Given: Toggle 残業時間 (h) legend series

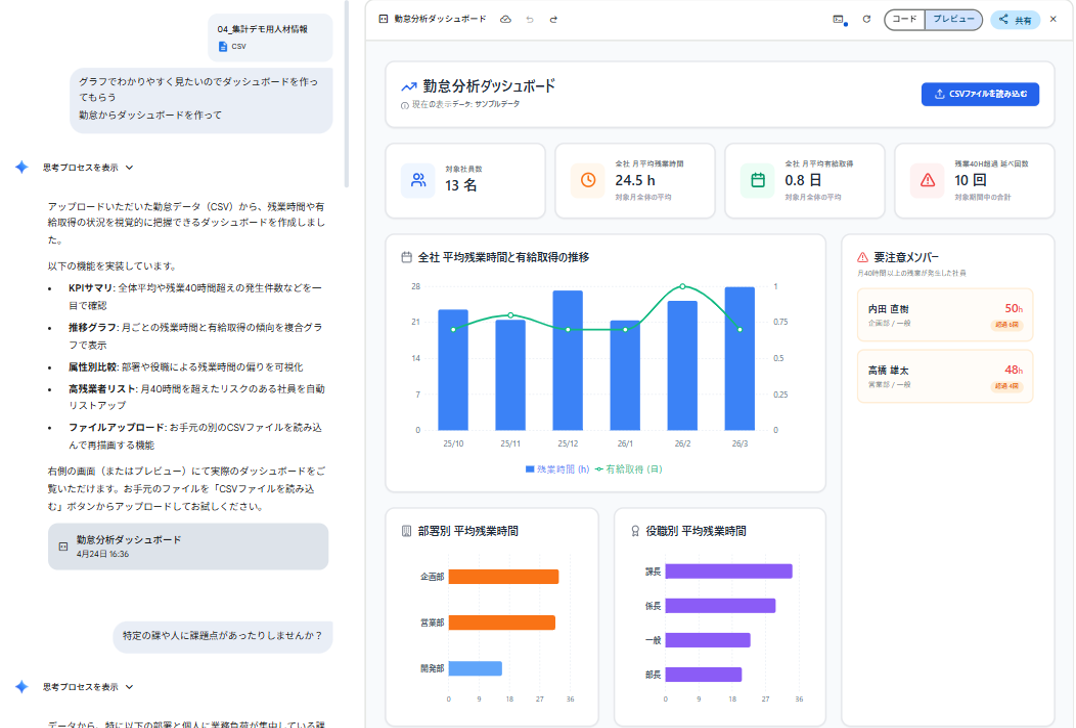Looking at the screenshot, I should [x=557, y=469].
